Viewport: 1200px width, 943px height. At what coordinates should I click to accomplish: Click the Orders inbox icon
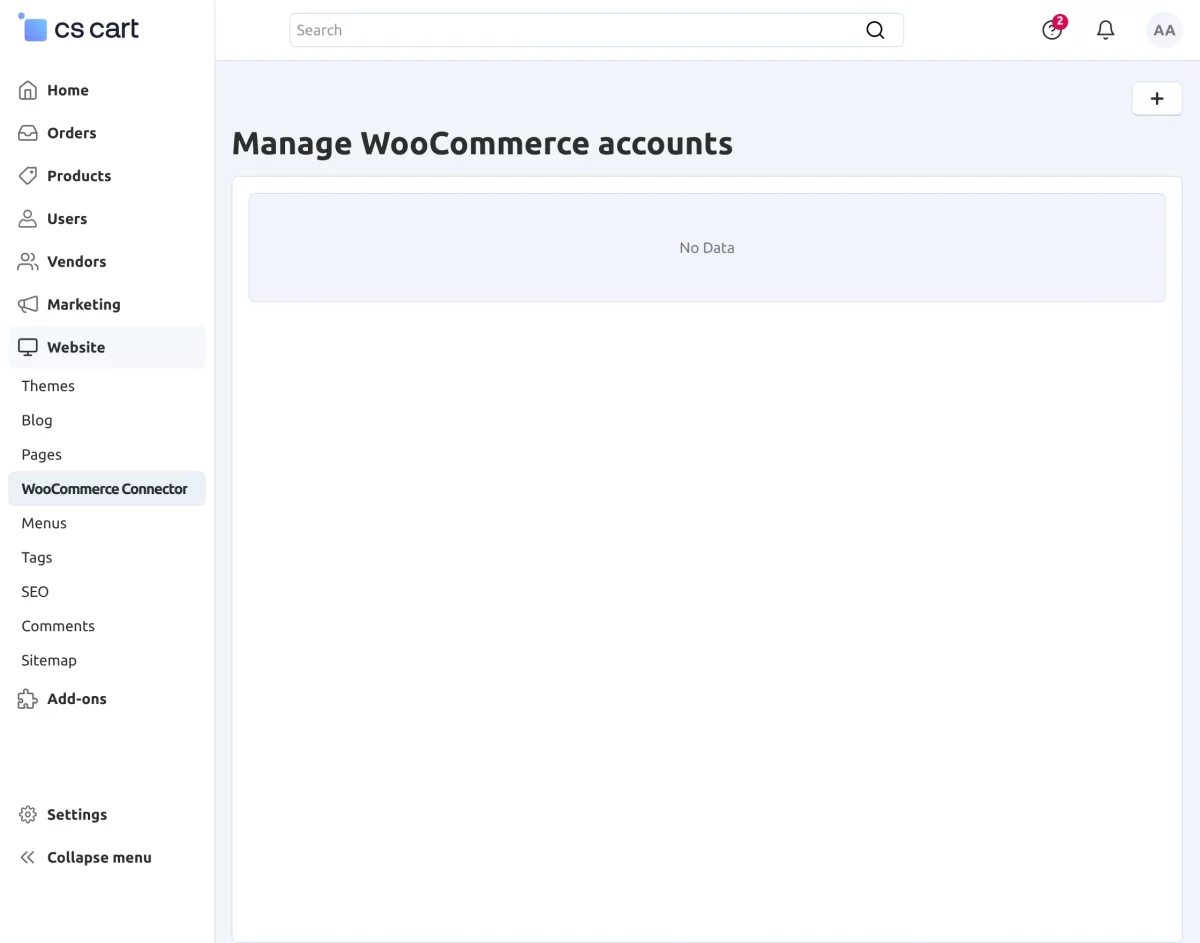point(28,133)
